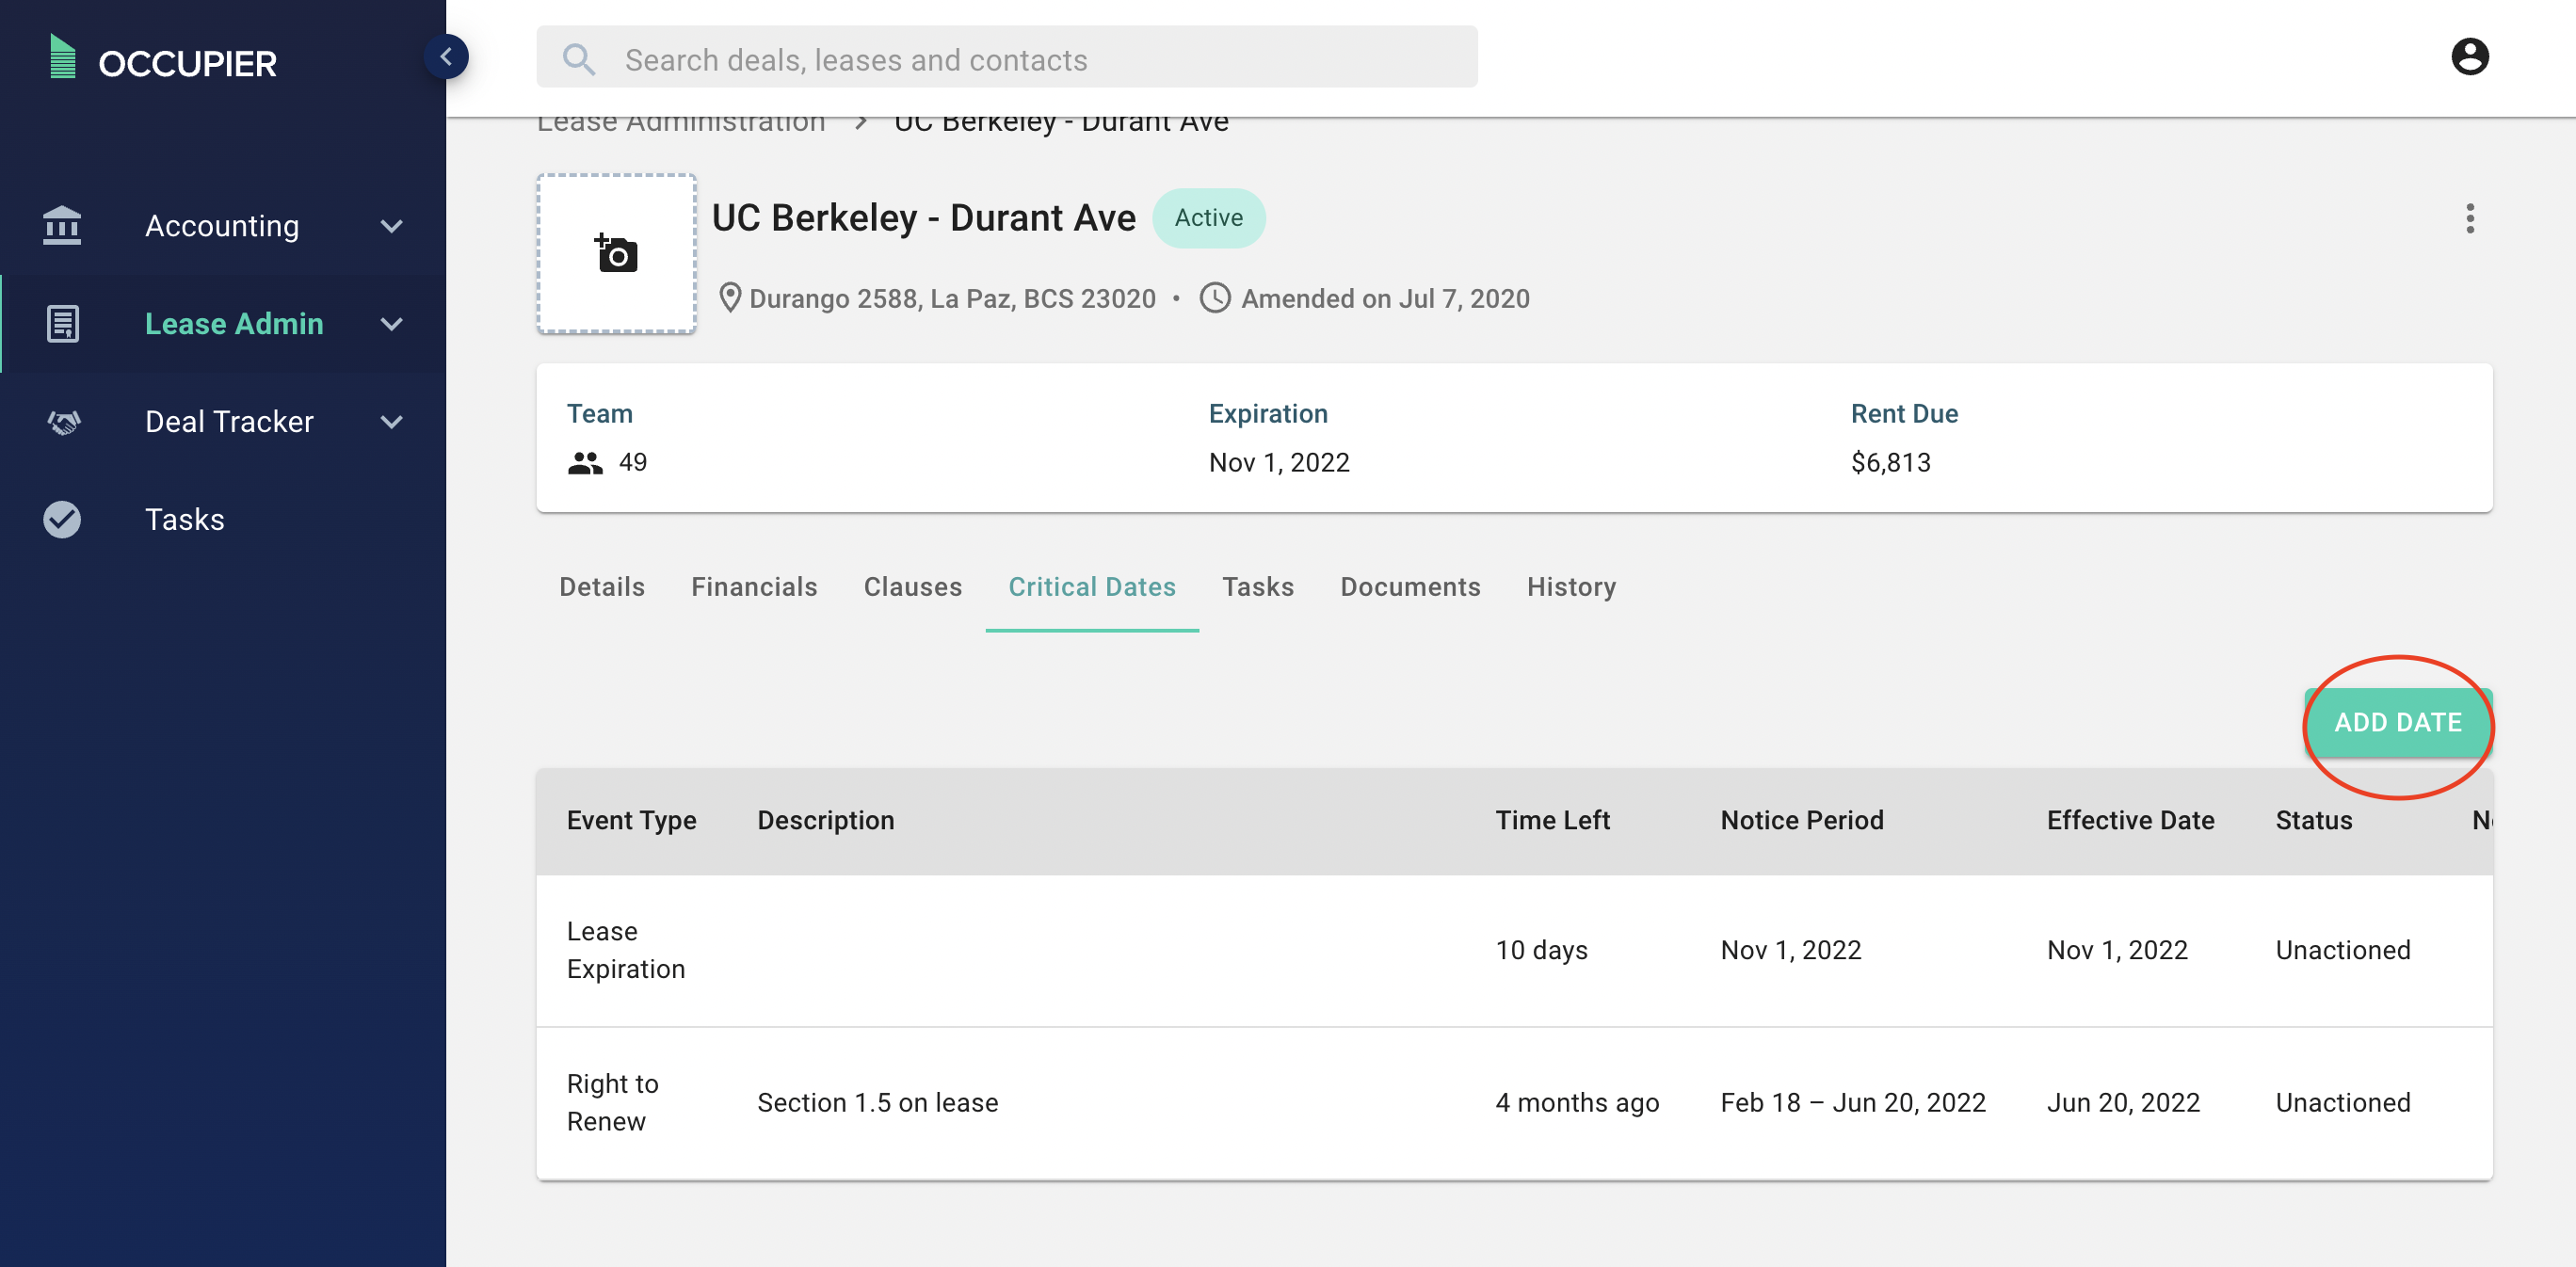Click the Tasks checkmark icon

tap(62, 519)
